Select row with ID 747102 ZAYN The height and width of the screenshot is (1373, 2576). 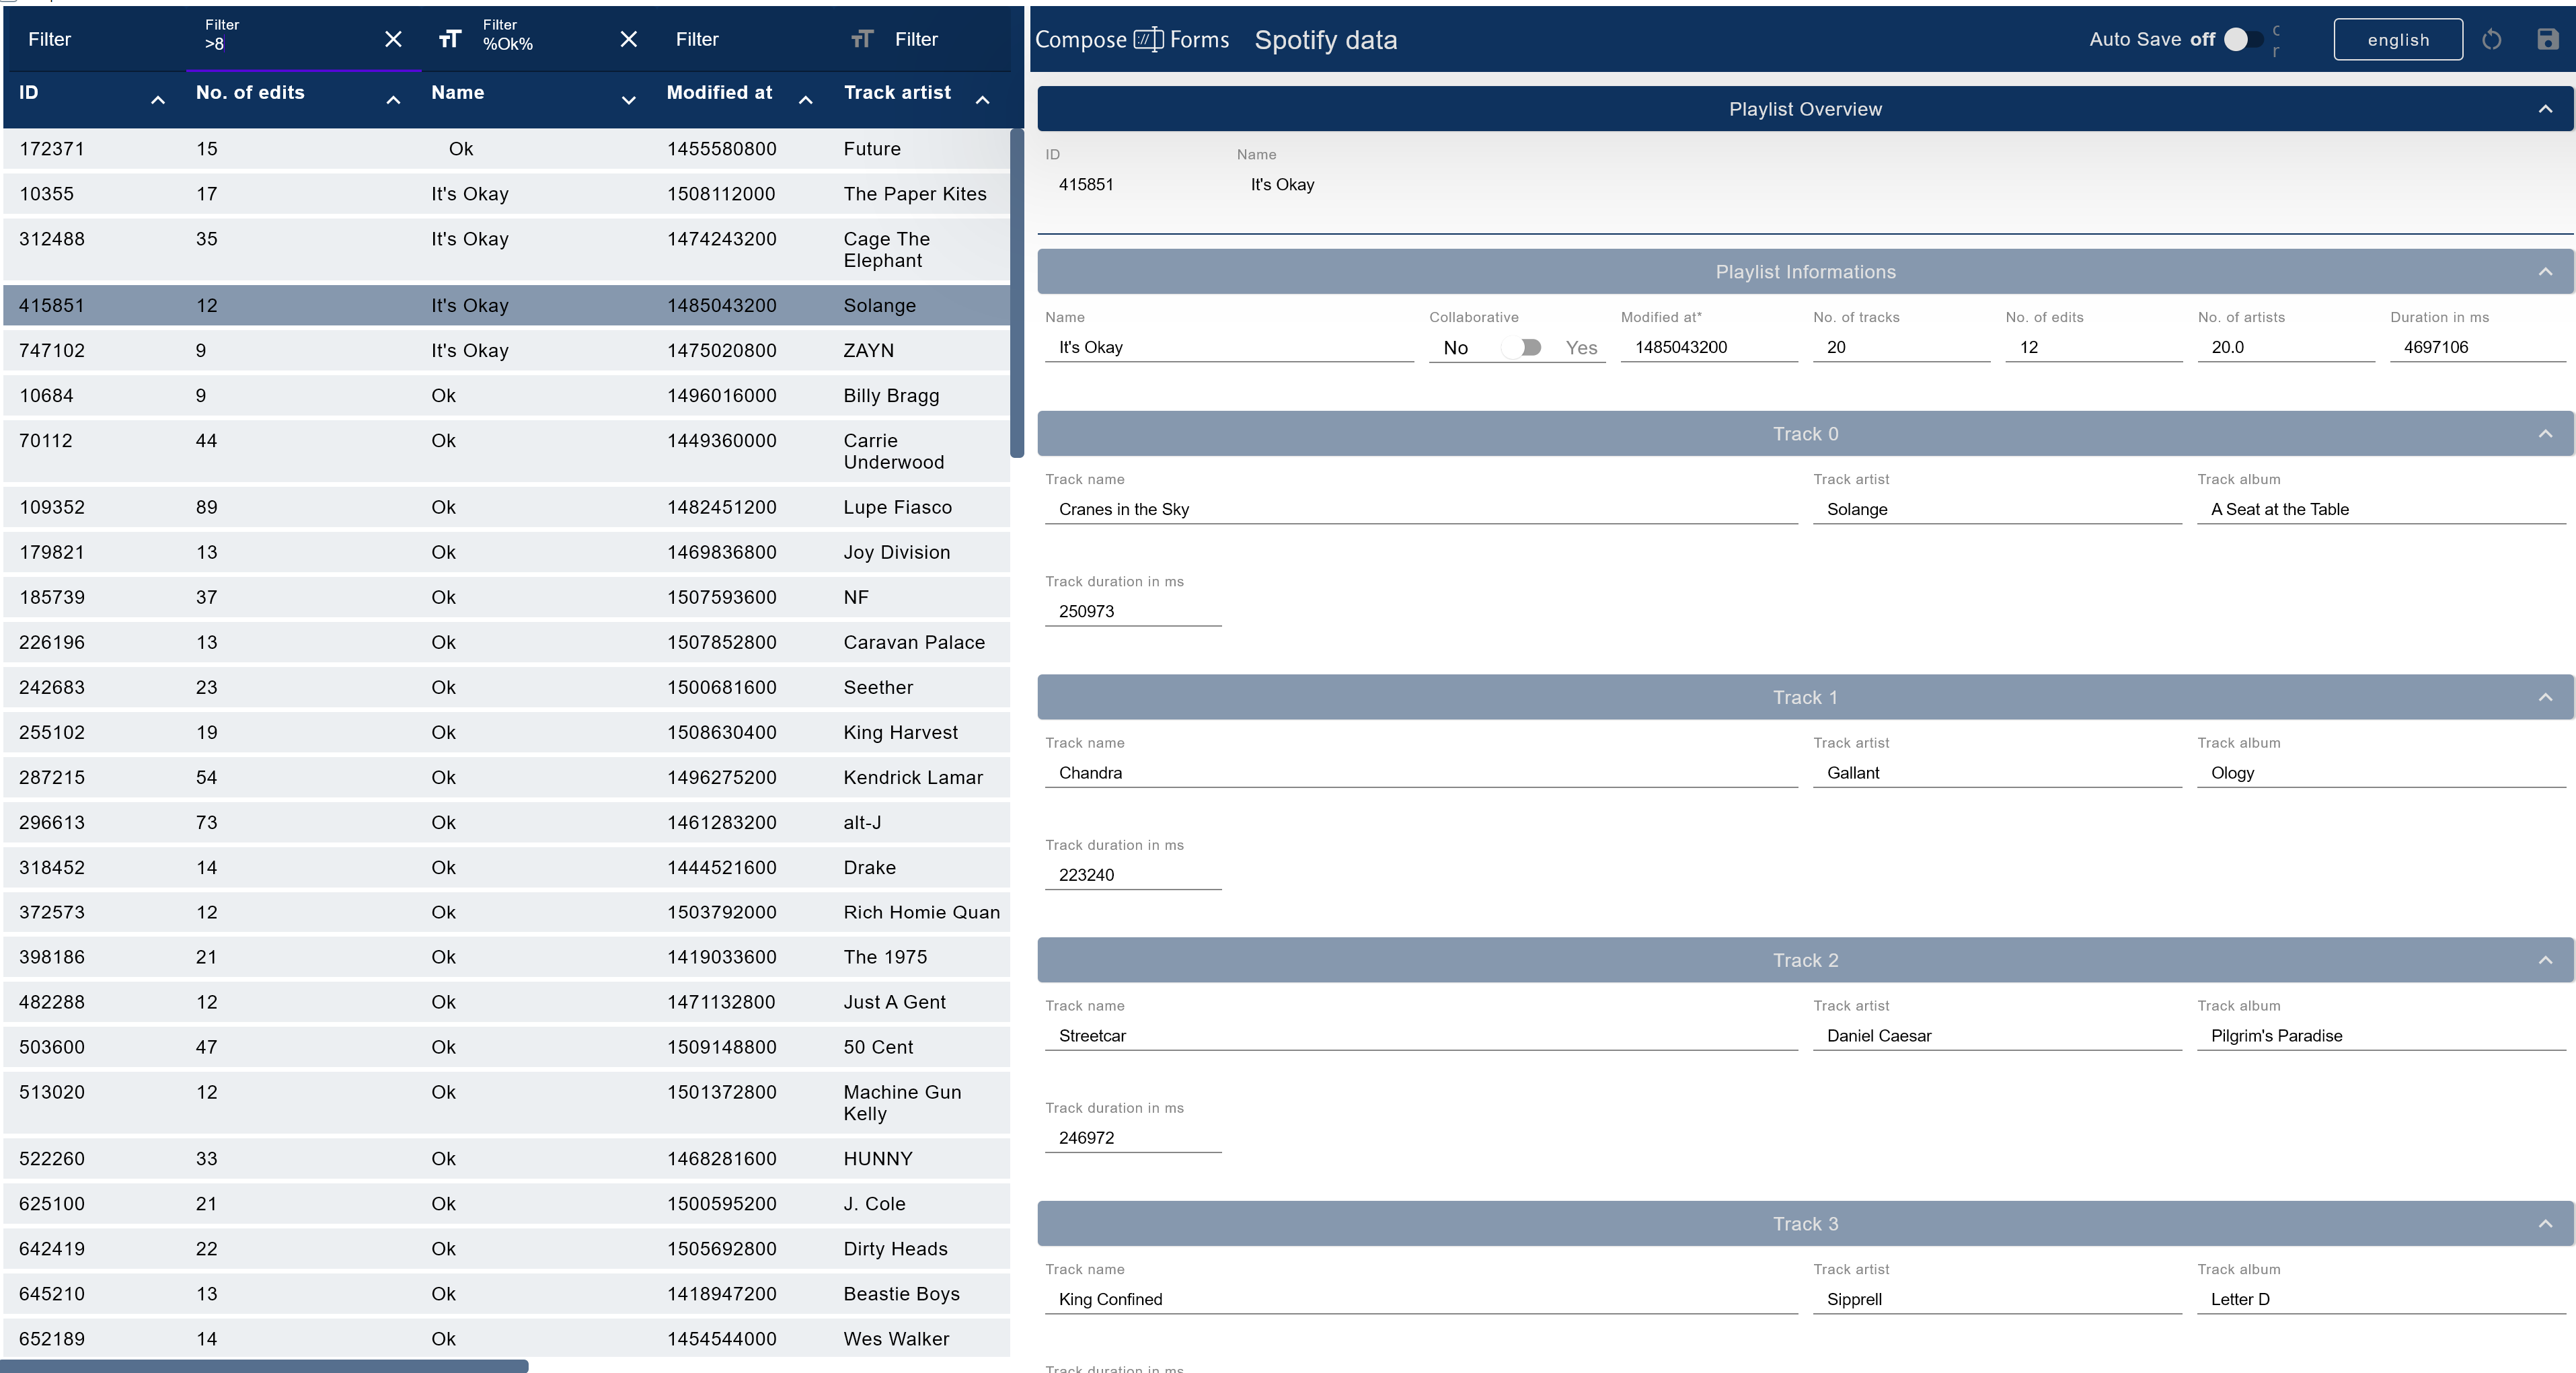click(506, 350)
